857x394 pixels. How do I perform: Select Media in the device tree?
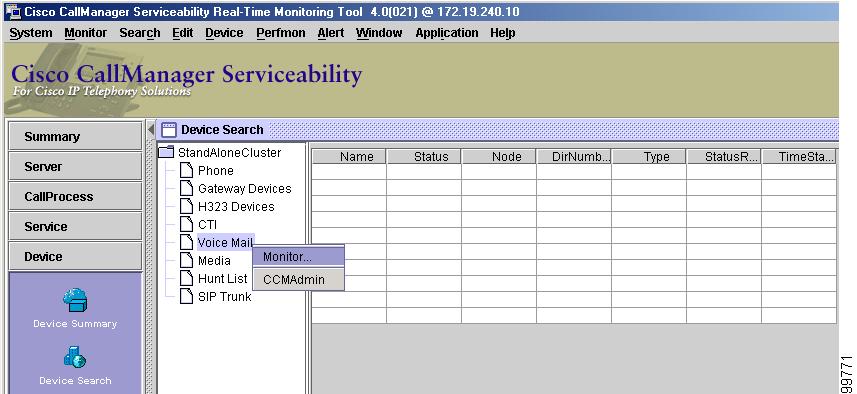(214, 260)
